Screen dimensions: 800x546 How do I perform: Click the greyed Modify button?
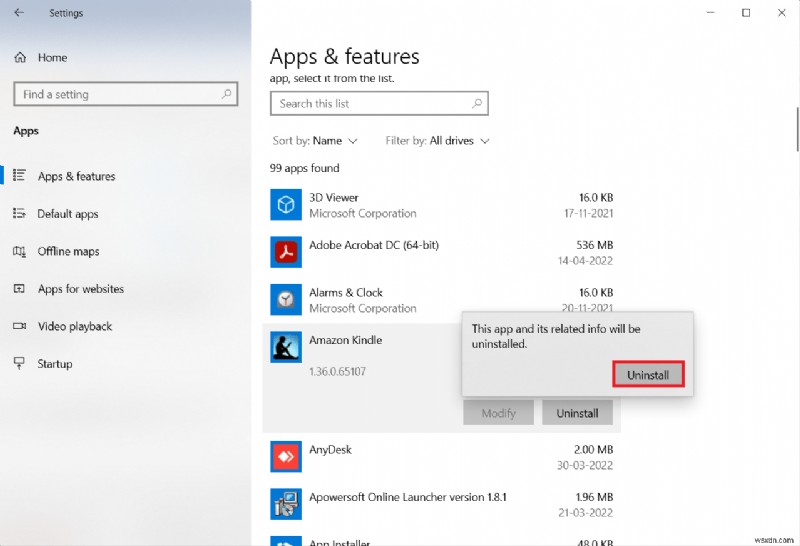498,413
